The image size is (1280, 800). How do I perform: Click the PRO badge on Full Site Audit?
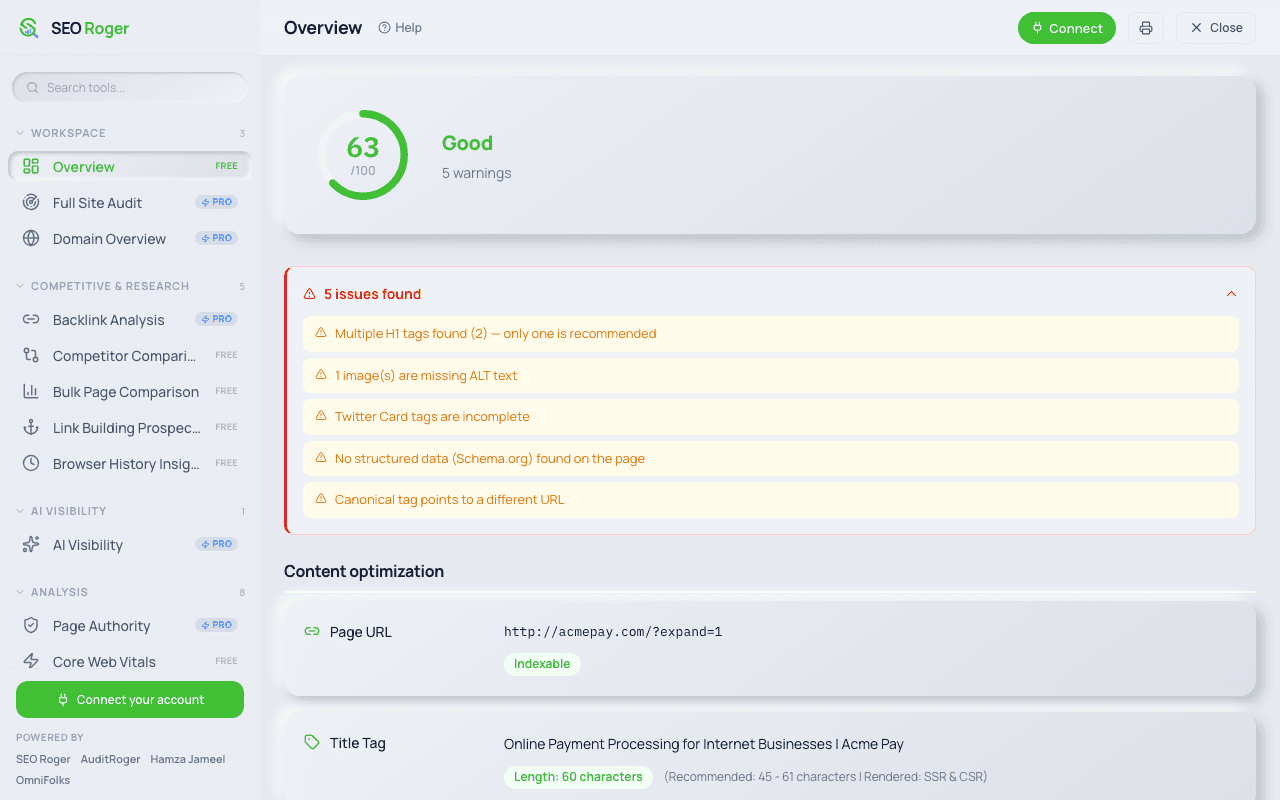pos(216,202)
